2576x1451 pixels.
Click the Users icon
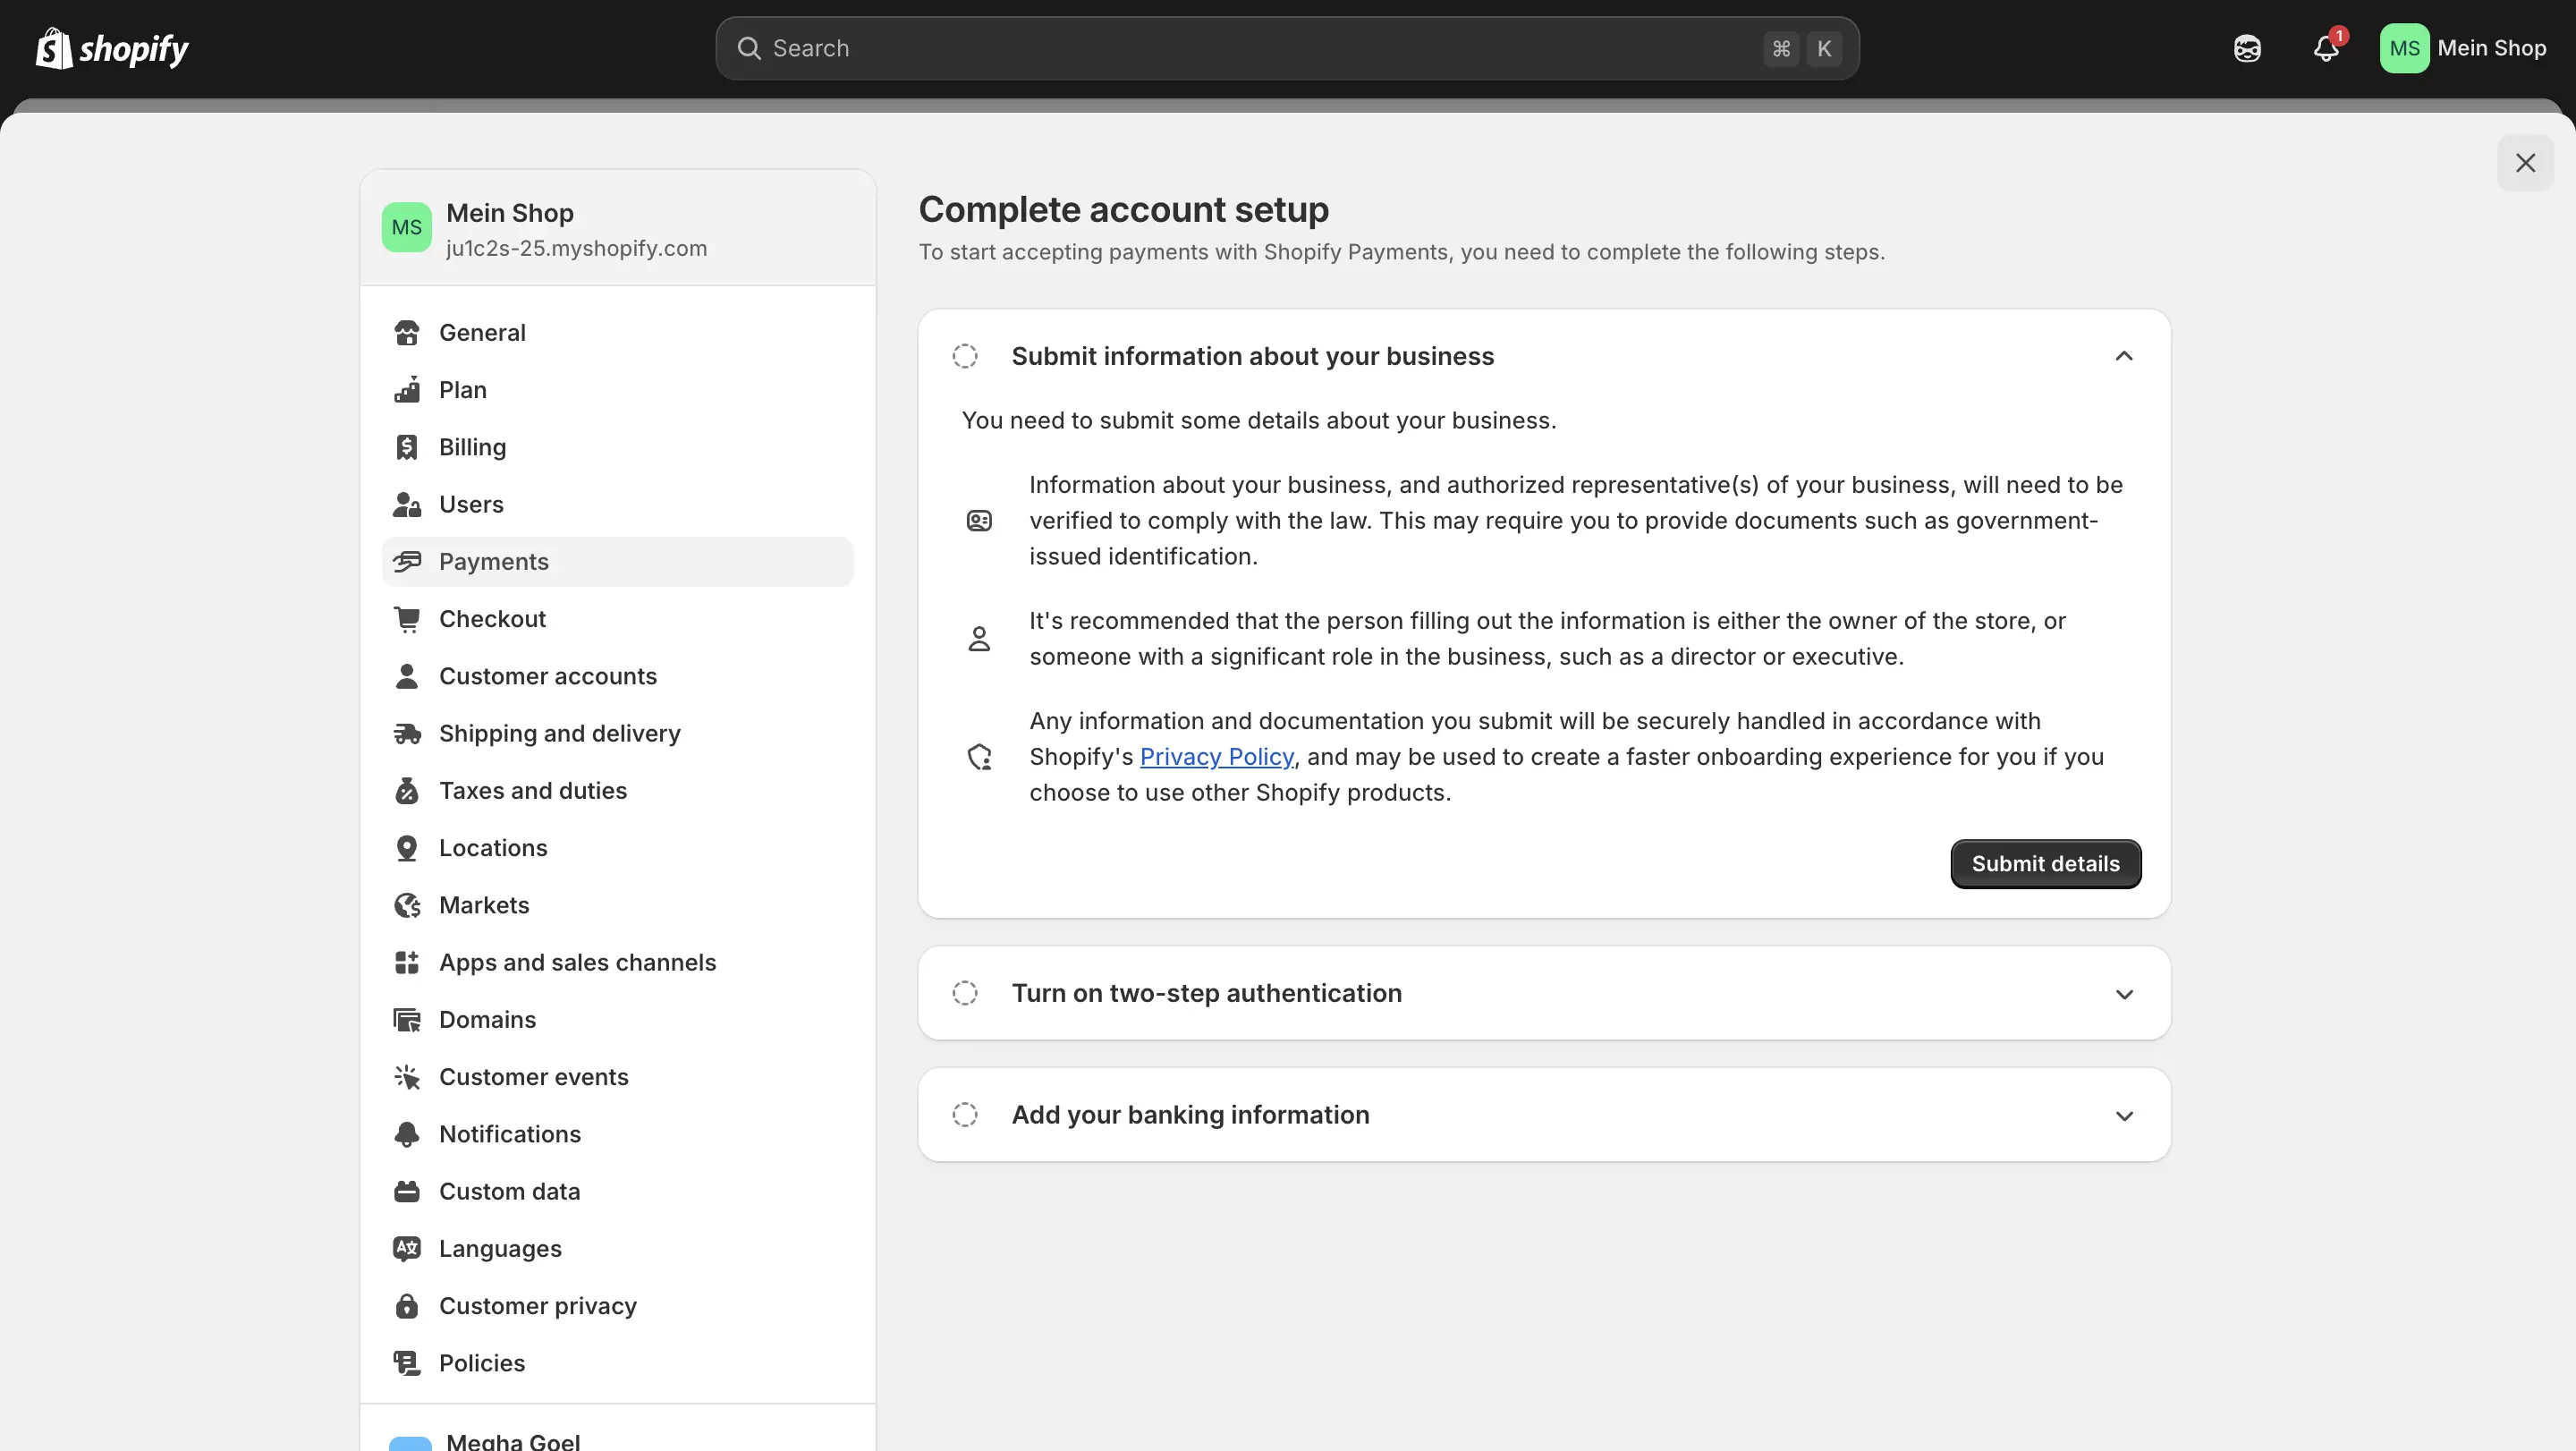[407, 504]
